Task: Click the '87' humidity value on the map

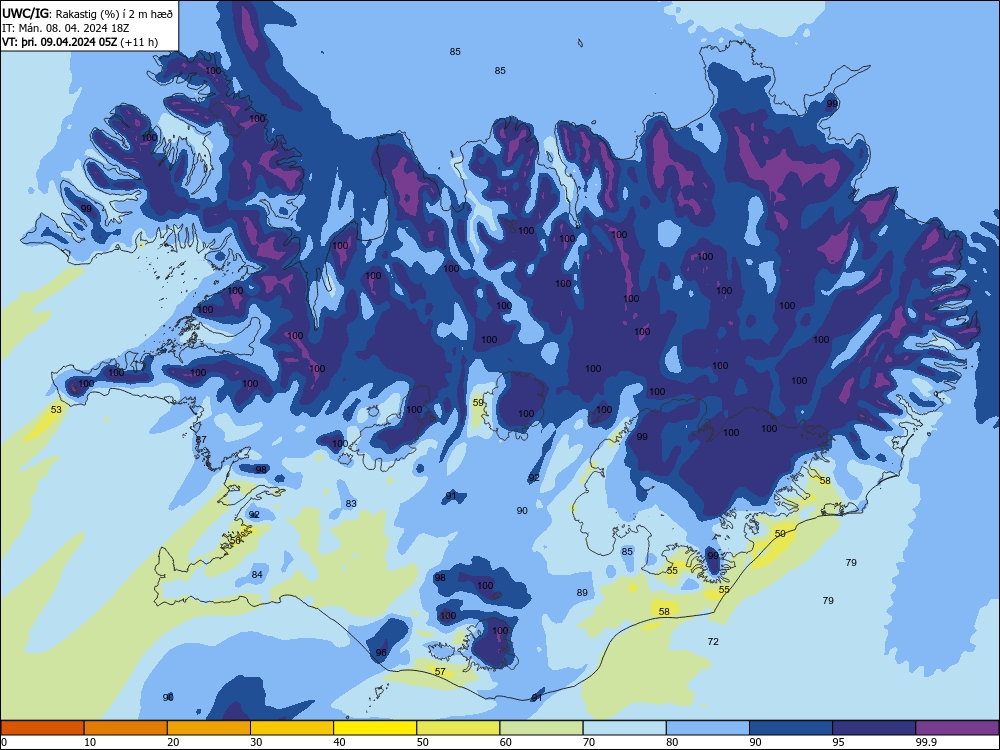Action: pyautogui.click(x=201, y=440)
